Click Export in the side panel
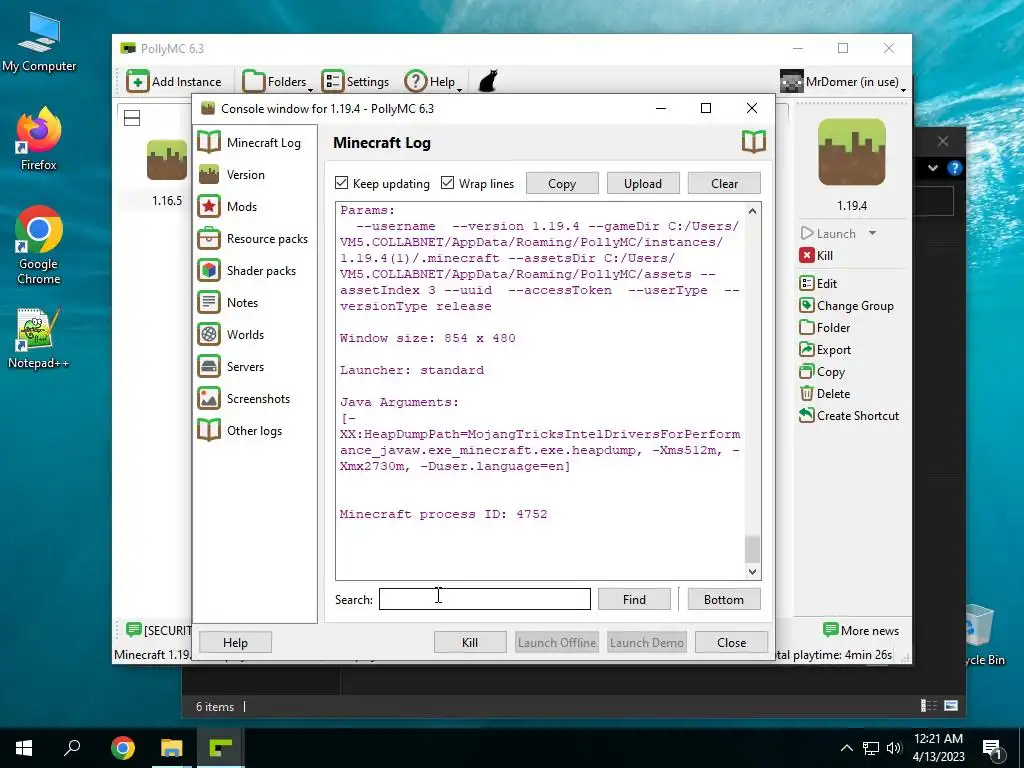Viewport: 1024px width, 768px height. point(825,350)
